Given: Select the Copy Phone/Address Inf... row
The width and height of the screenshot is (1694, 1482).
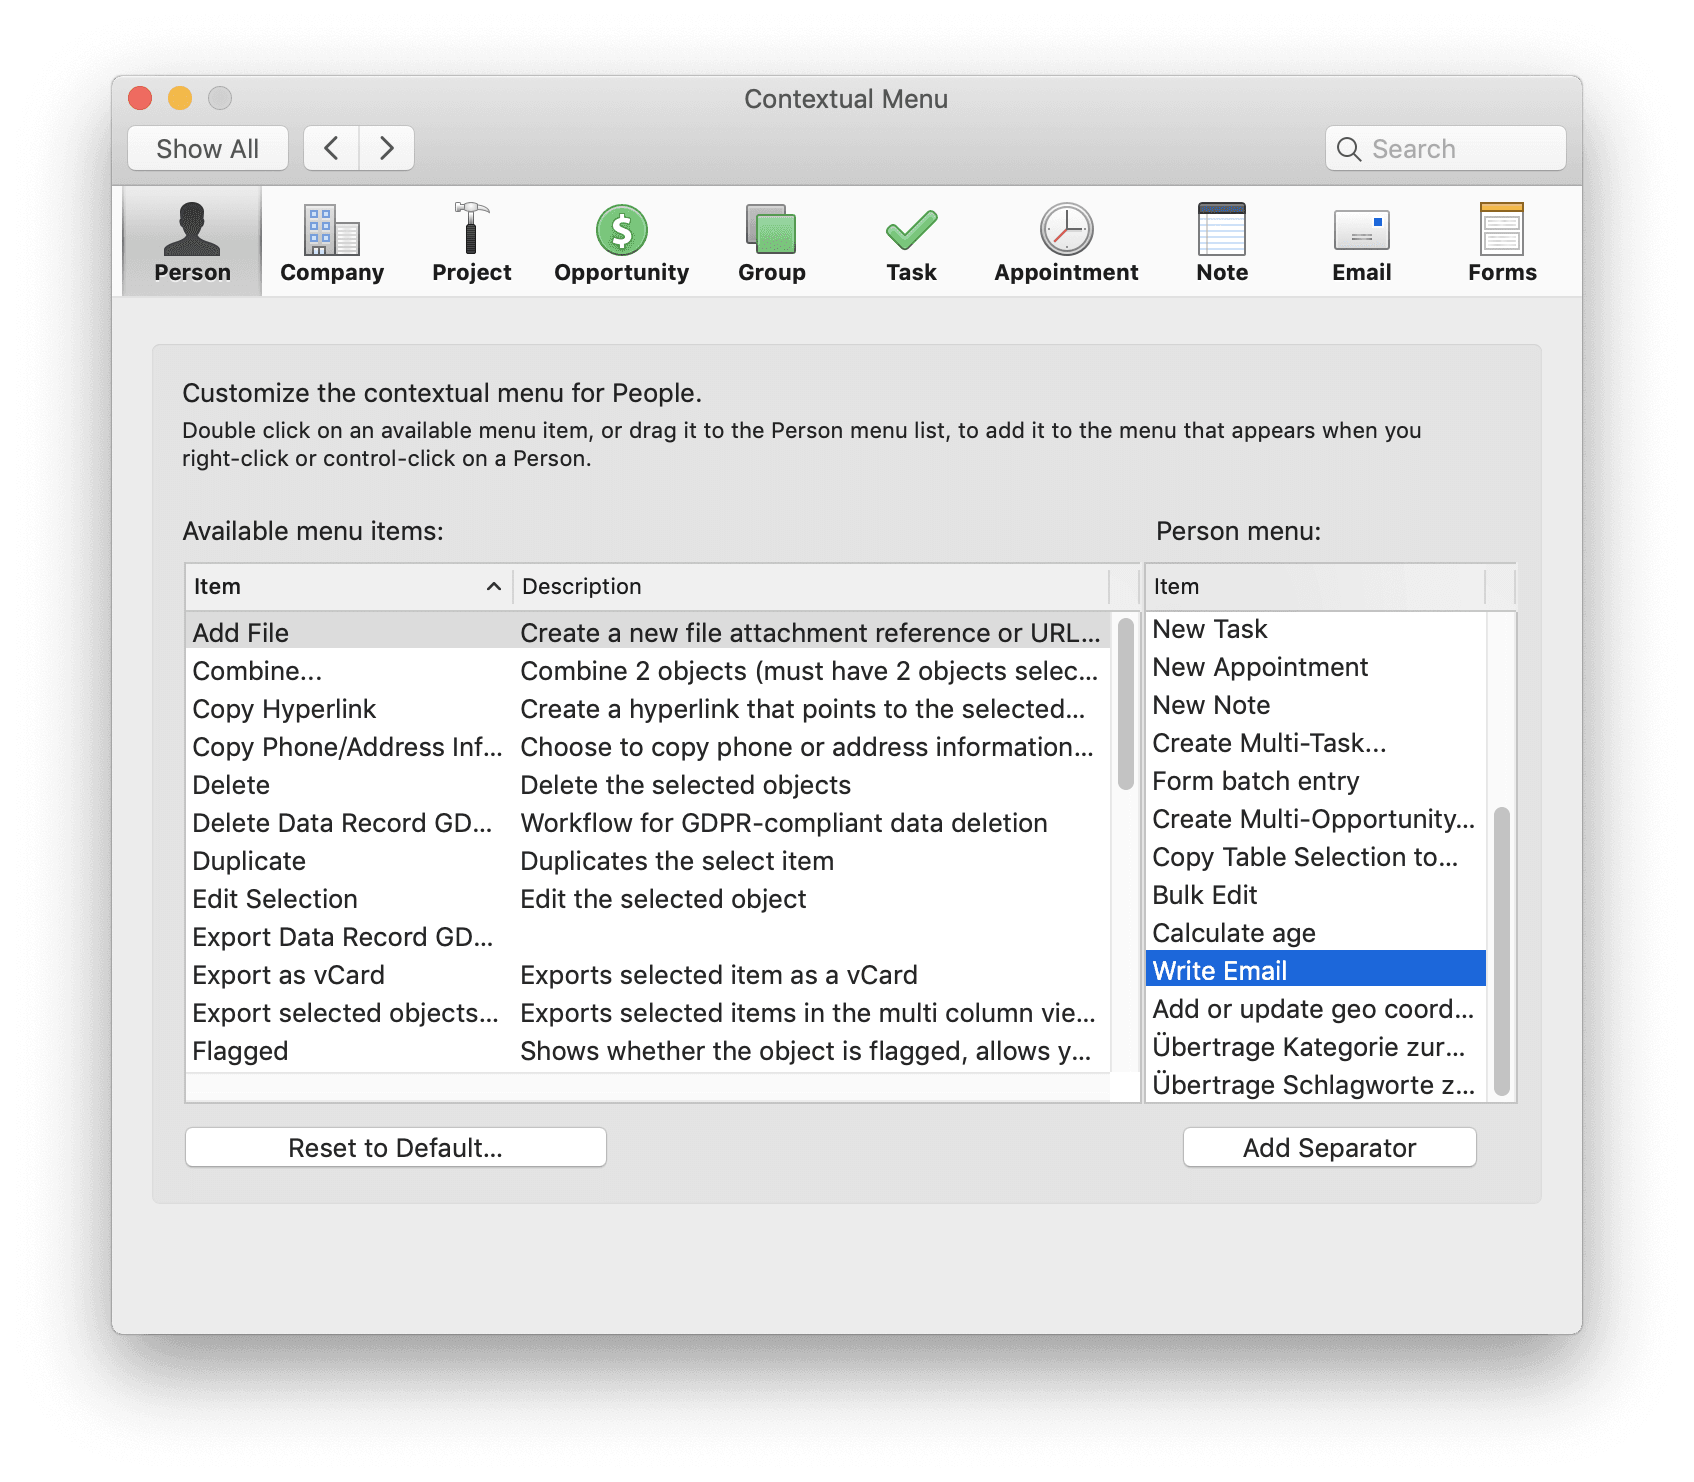Looking at the screenshot, I should coord(648,746).
